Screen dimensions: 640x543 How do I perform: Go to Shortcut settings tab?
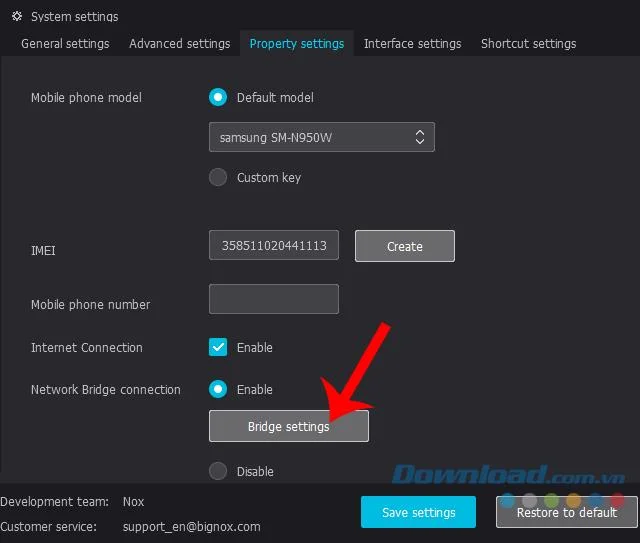coord(529,44)
